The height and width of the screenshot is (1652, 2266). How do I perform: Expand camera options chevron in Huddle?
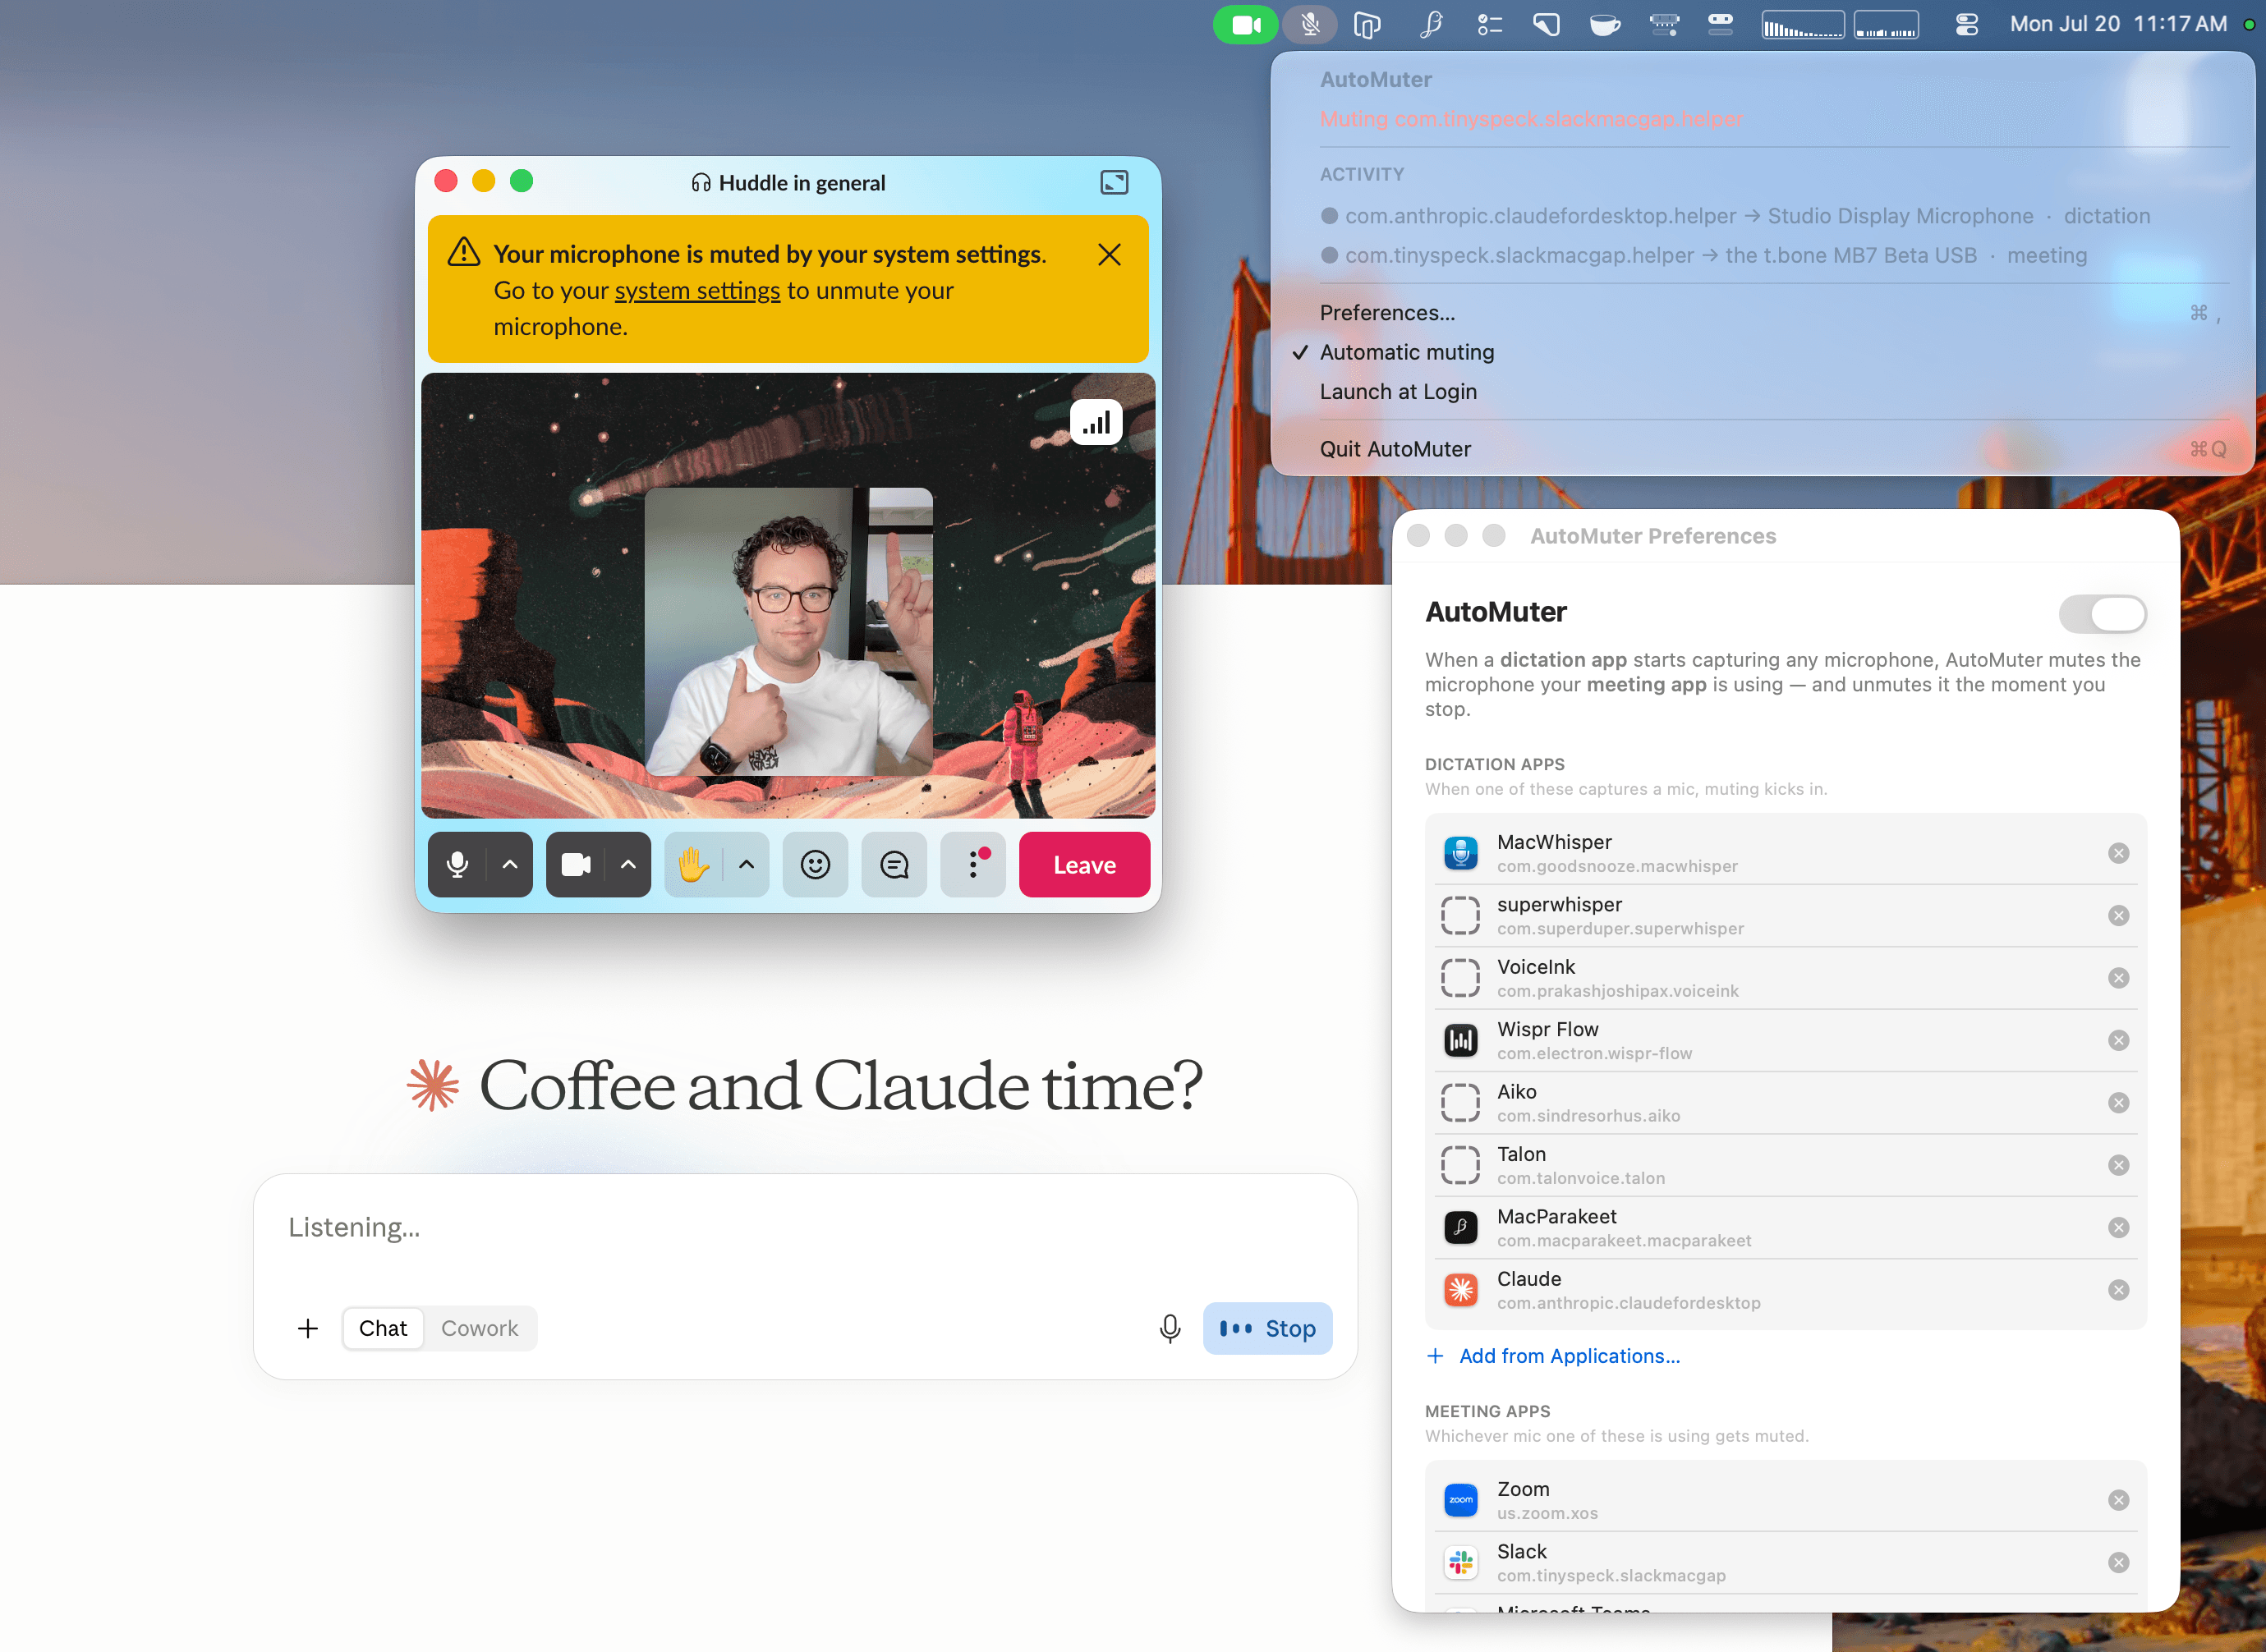[628, 865]
